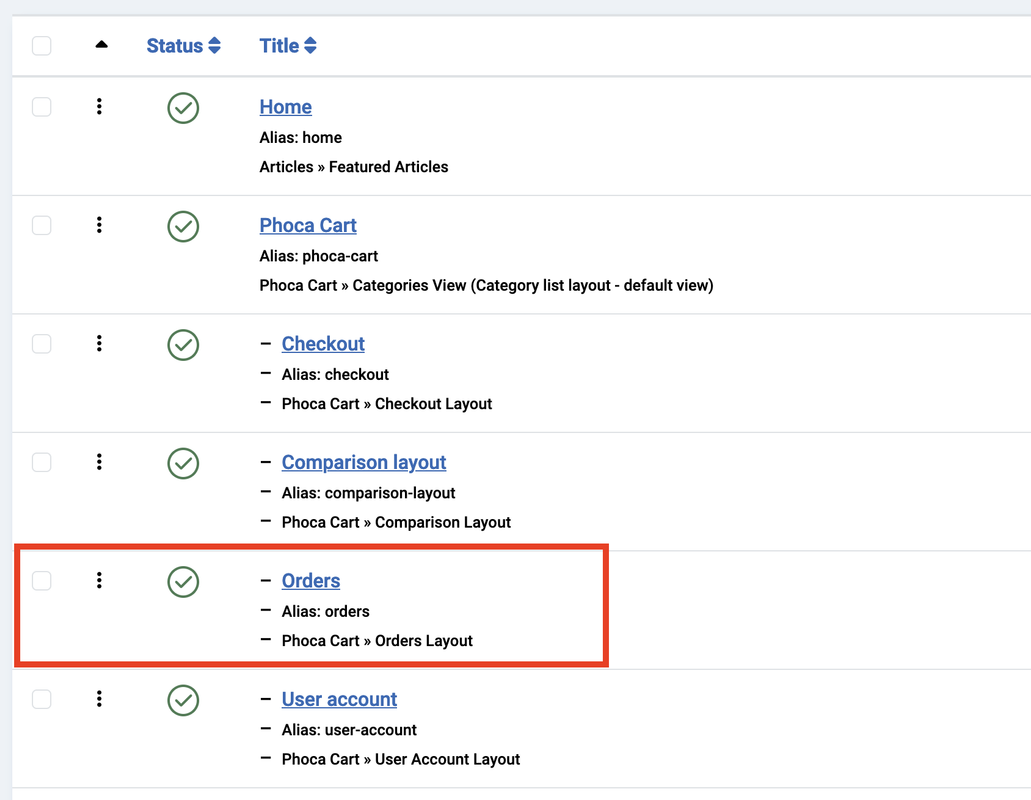
Task: Click 'Phoca Cart » Orders Layout' text
Action: [x=377, y=640]
